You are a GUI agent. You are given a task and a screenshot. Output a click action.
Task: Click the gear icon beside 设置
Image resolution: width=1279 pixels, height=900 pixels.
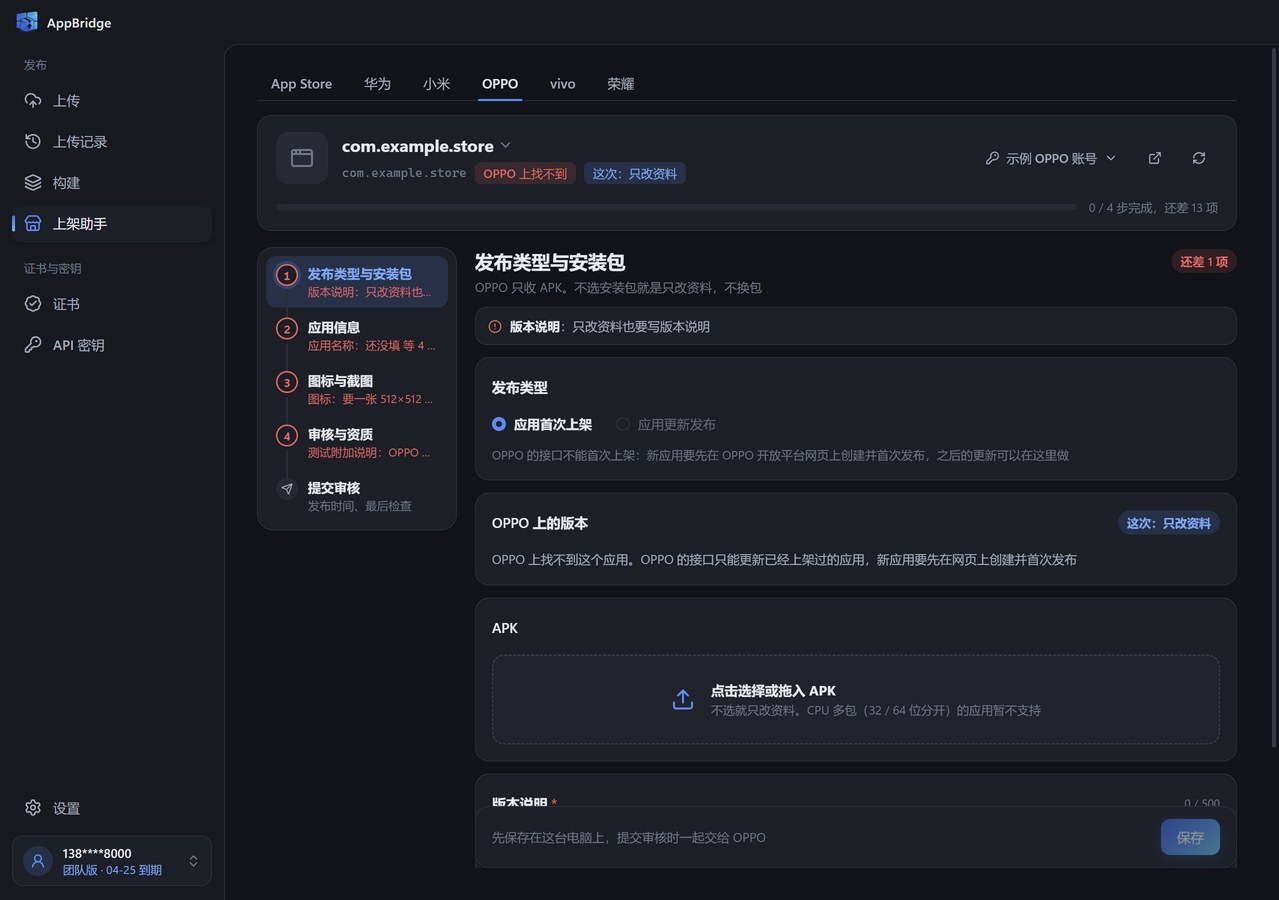(x=33, y=808)
